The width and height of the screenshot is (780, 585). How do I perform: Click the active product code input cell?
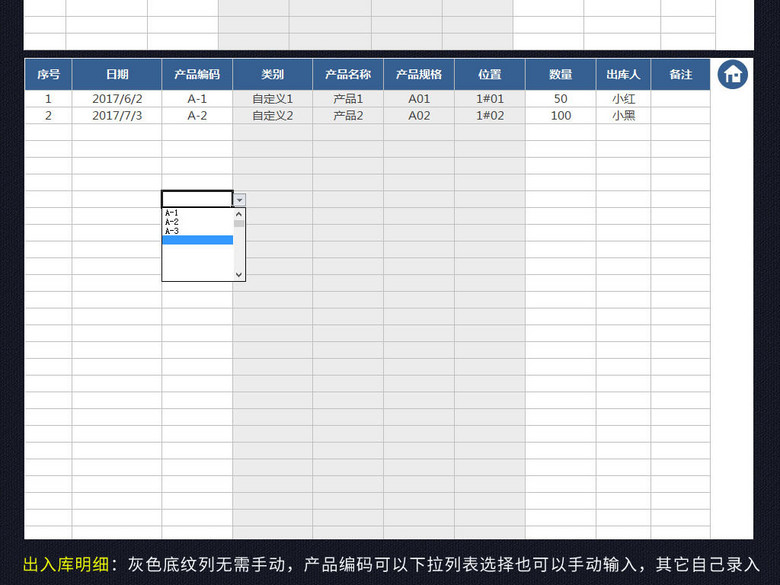[x=197, y=200]
